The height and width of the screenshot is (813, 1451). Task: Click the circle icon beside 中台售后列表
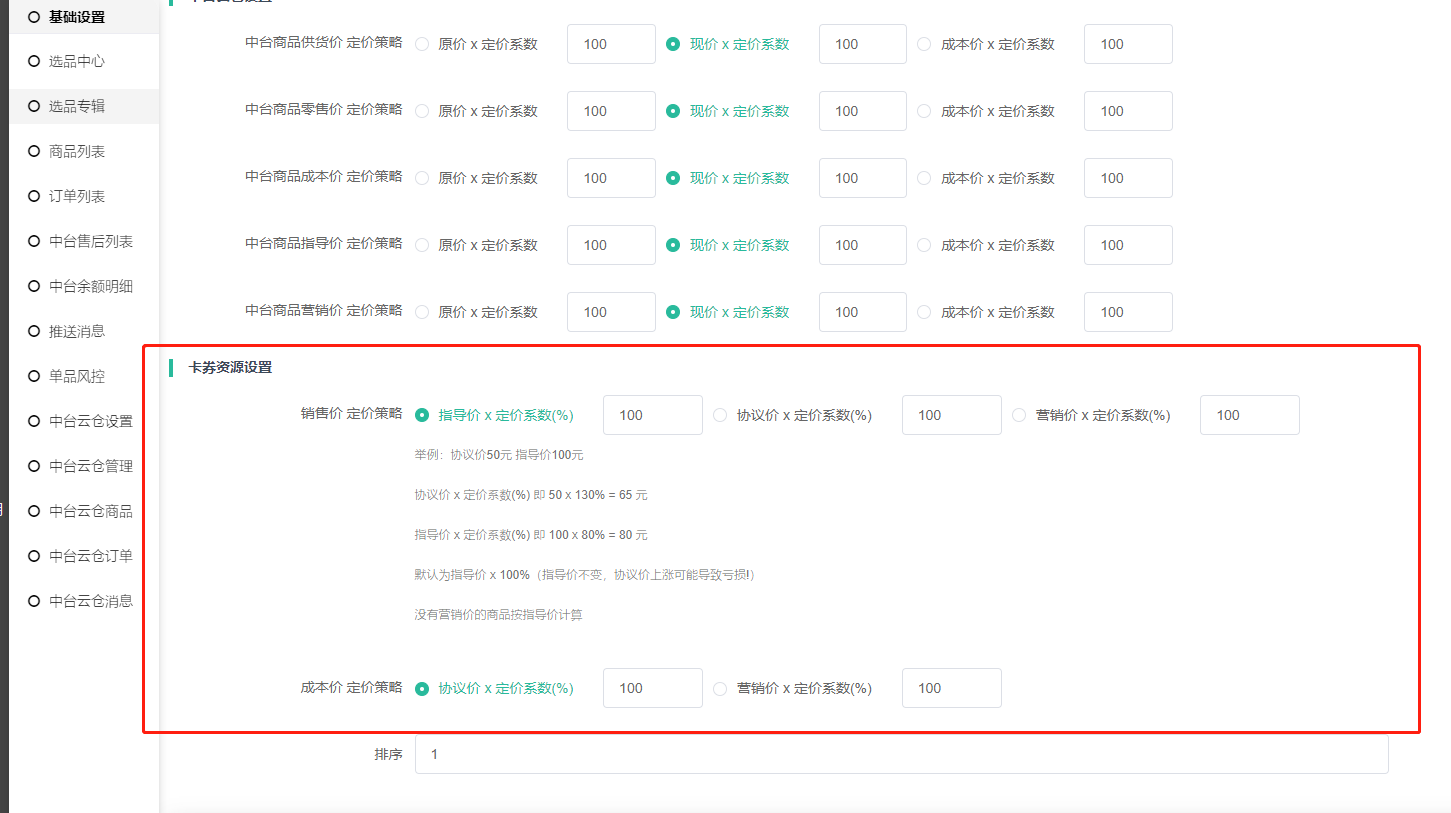pos(34,241)
